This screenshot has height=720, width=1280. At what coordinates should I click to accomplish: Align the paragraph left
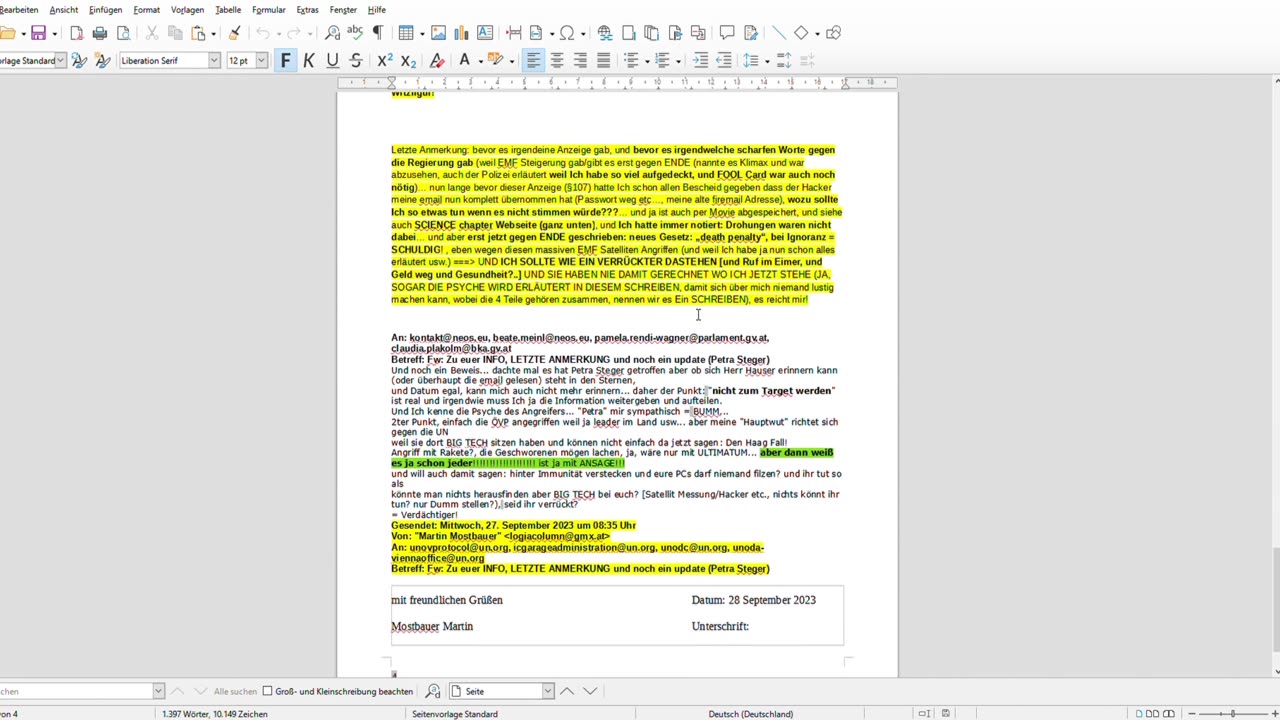[534, 61]
